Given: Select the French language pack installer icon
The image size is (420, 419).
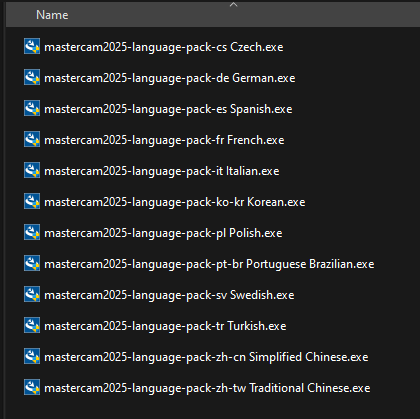Looking at the screenshot, I should 32,139.
